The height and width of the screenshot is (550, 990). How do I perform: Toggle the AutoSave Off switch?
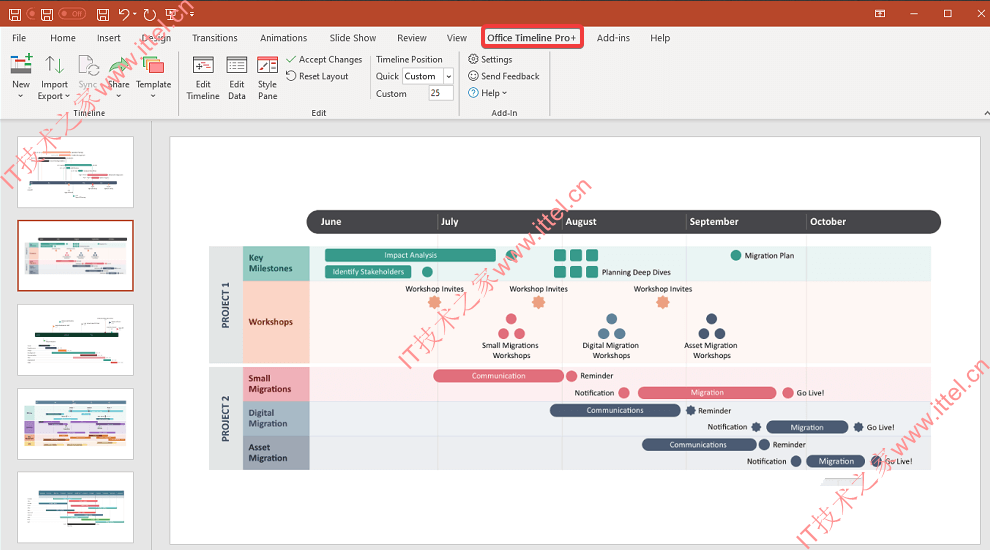(x=72, y=13)
